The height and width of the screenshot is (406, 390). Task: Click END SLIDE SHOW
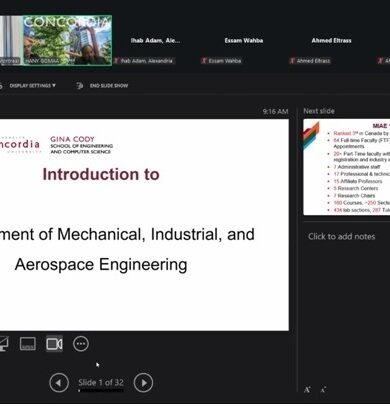click(109, 86)
